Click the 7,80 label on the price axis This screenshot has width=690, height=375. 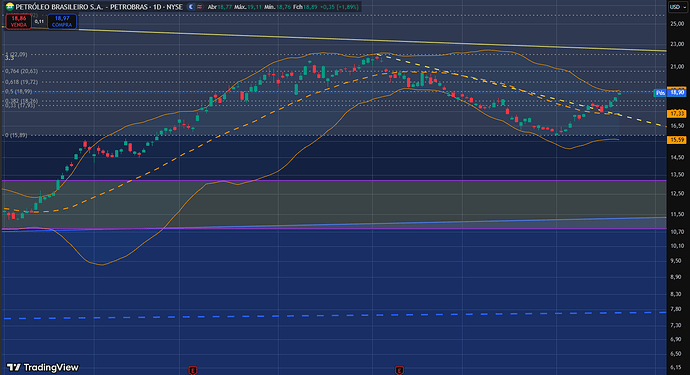[677, 309]
